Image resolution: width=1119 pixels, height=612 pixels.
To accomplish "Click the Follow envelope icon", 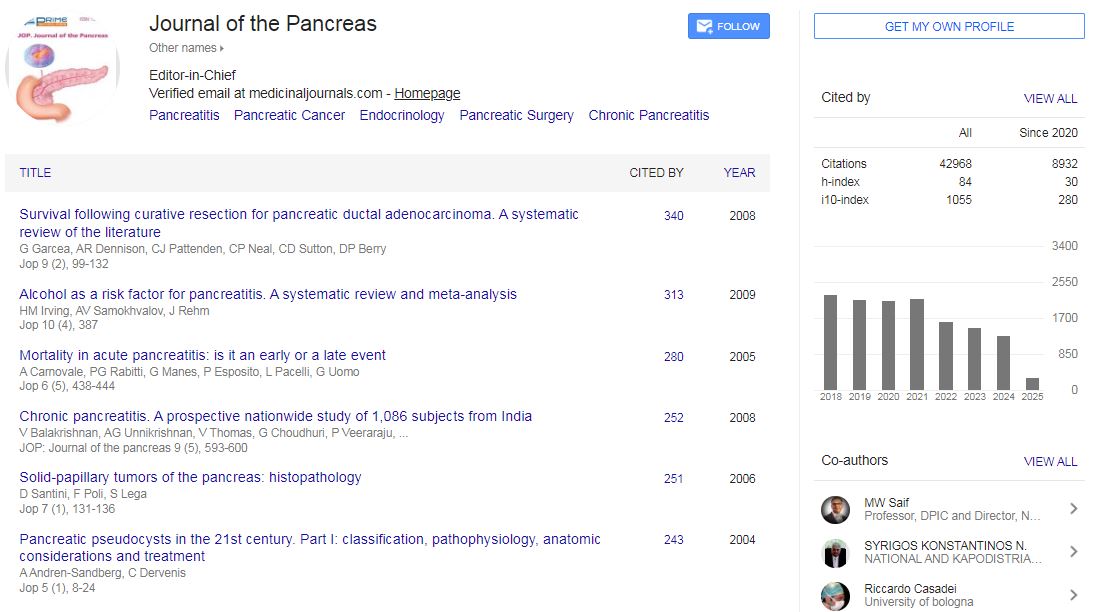I will click(x=706, y=26).
